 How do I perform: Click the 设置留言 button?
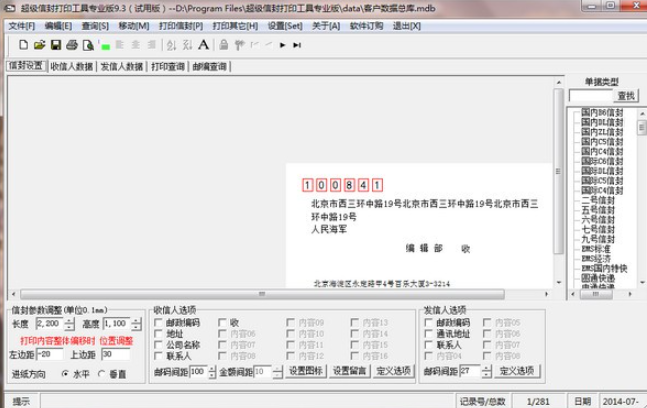click(x=349, y=371)
